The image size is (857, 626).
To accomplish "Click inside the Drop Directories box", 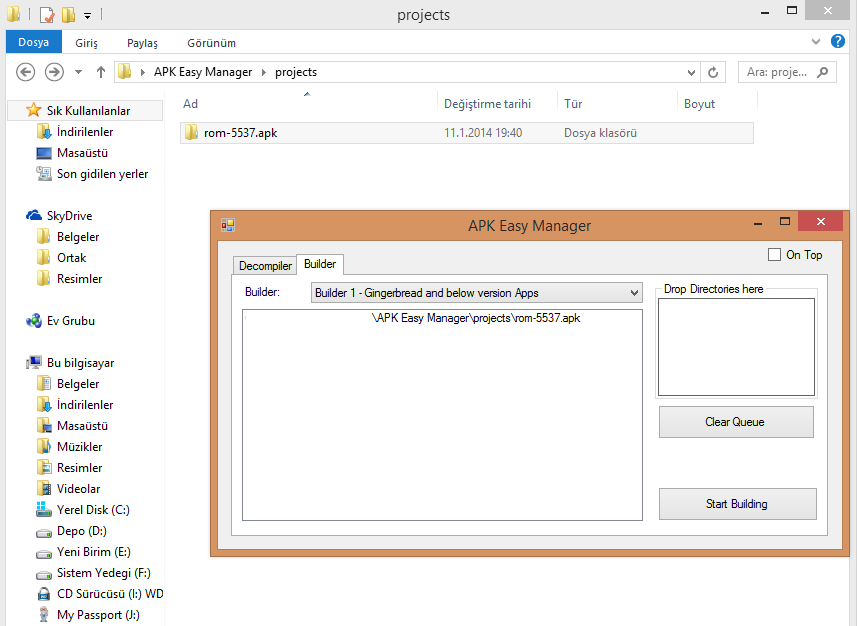I will 736,346.
